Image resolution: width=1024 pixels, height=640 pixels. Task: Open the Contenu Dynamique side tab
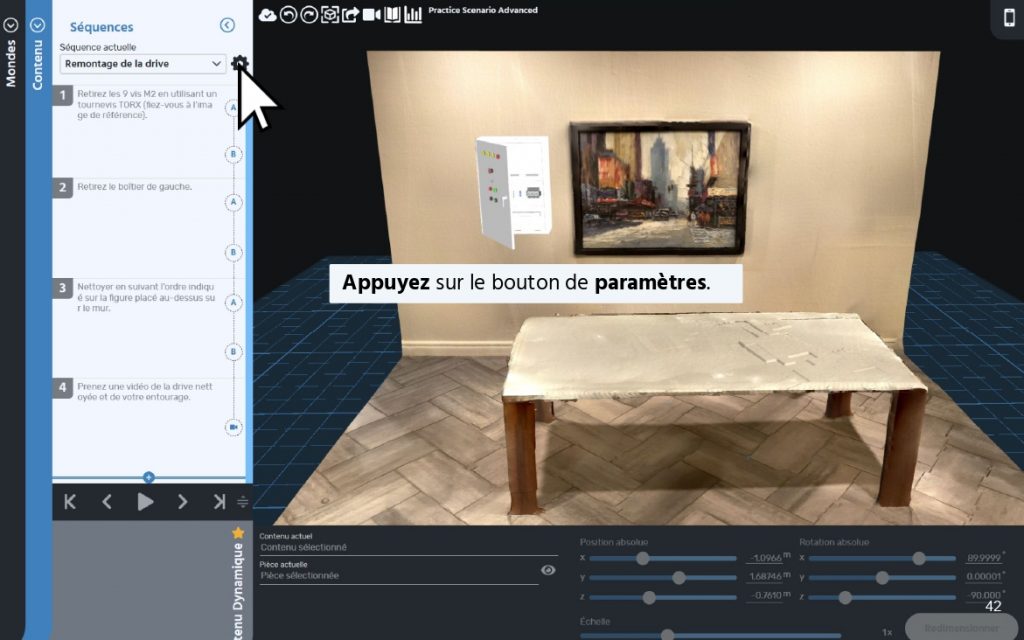click(238, 591)
